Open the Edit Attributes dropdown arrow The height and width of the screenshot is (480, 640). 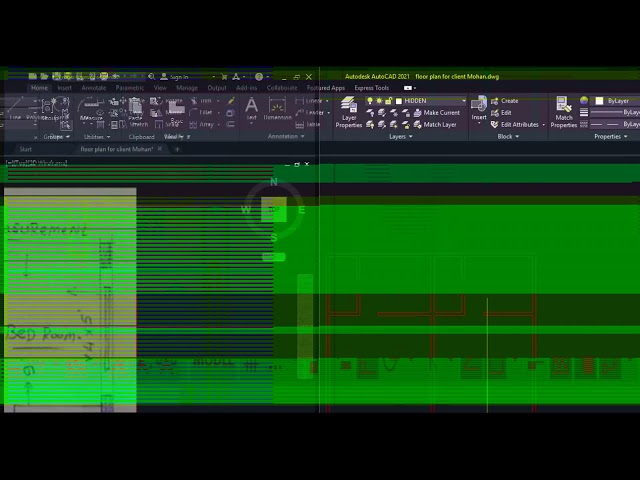(544, 125)
